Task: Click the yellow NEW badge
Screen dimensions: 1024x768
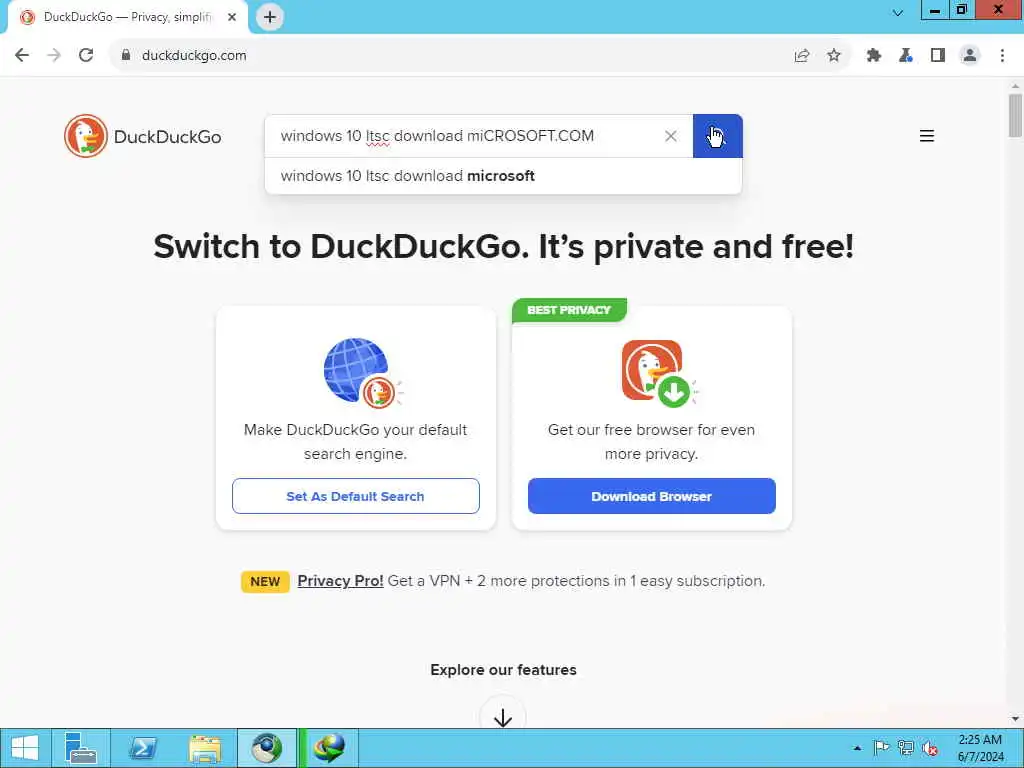Action: (265, 581)
